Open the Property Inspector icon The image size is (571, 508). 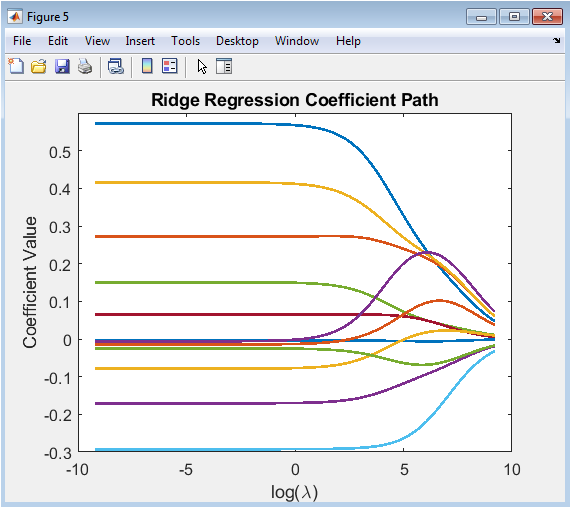click(x=224, y=67)
